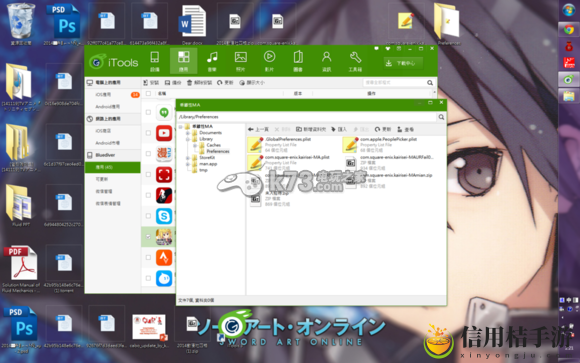Click the Uninstall trash toolbar button
Viewport: 580px width, 363px height.
pyautogui.click(x=199, y=83)
